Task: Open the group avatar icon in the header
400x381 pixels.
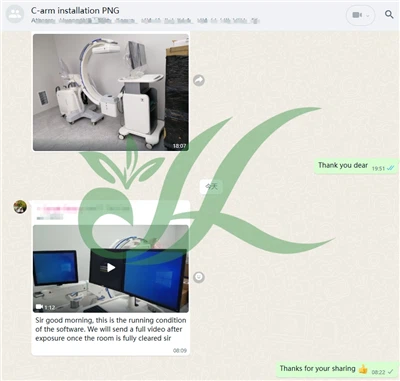Action: (15, 14)
